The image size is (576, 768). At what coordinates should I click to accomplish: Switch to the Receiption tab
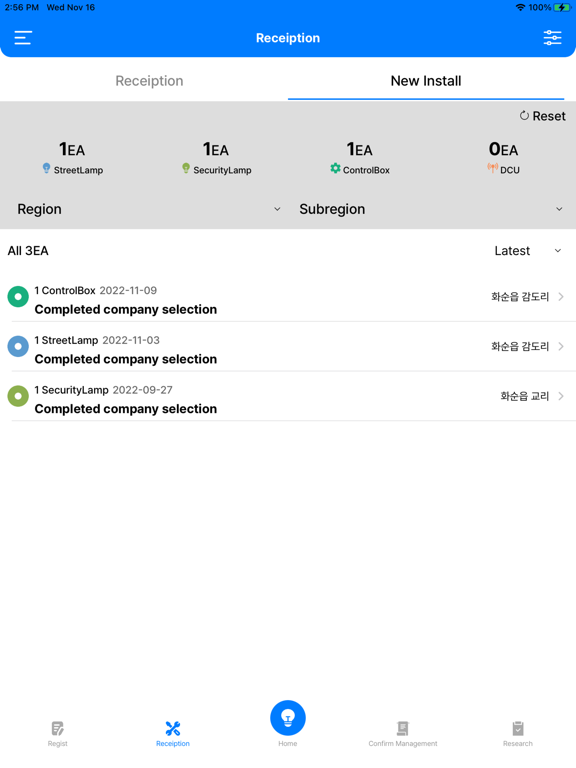tap(149, 81)
